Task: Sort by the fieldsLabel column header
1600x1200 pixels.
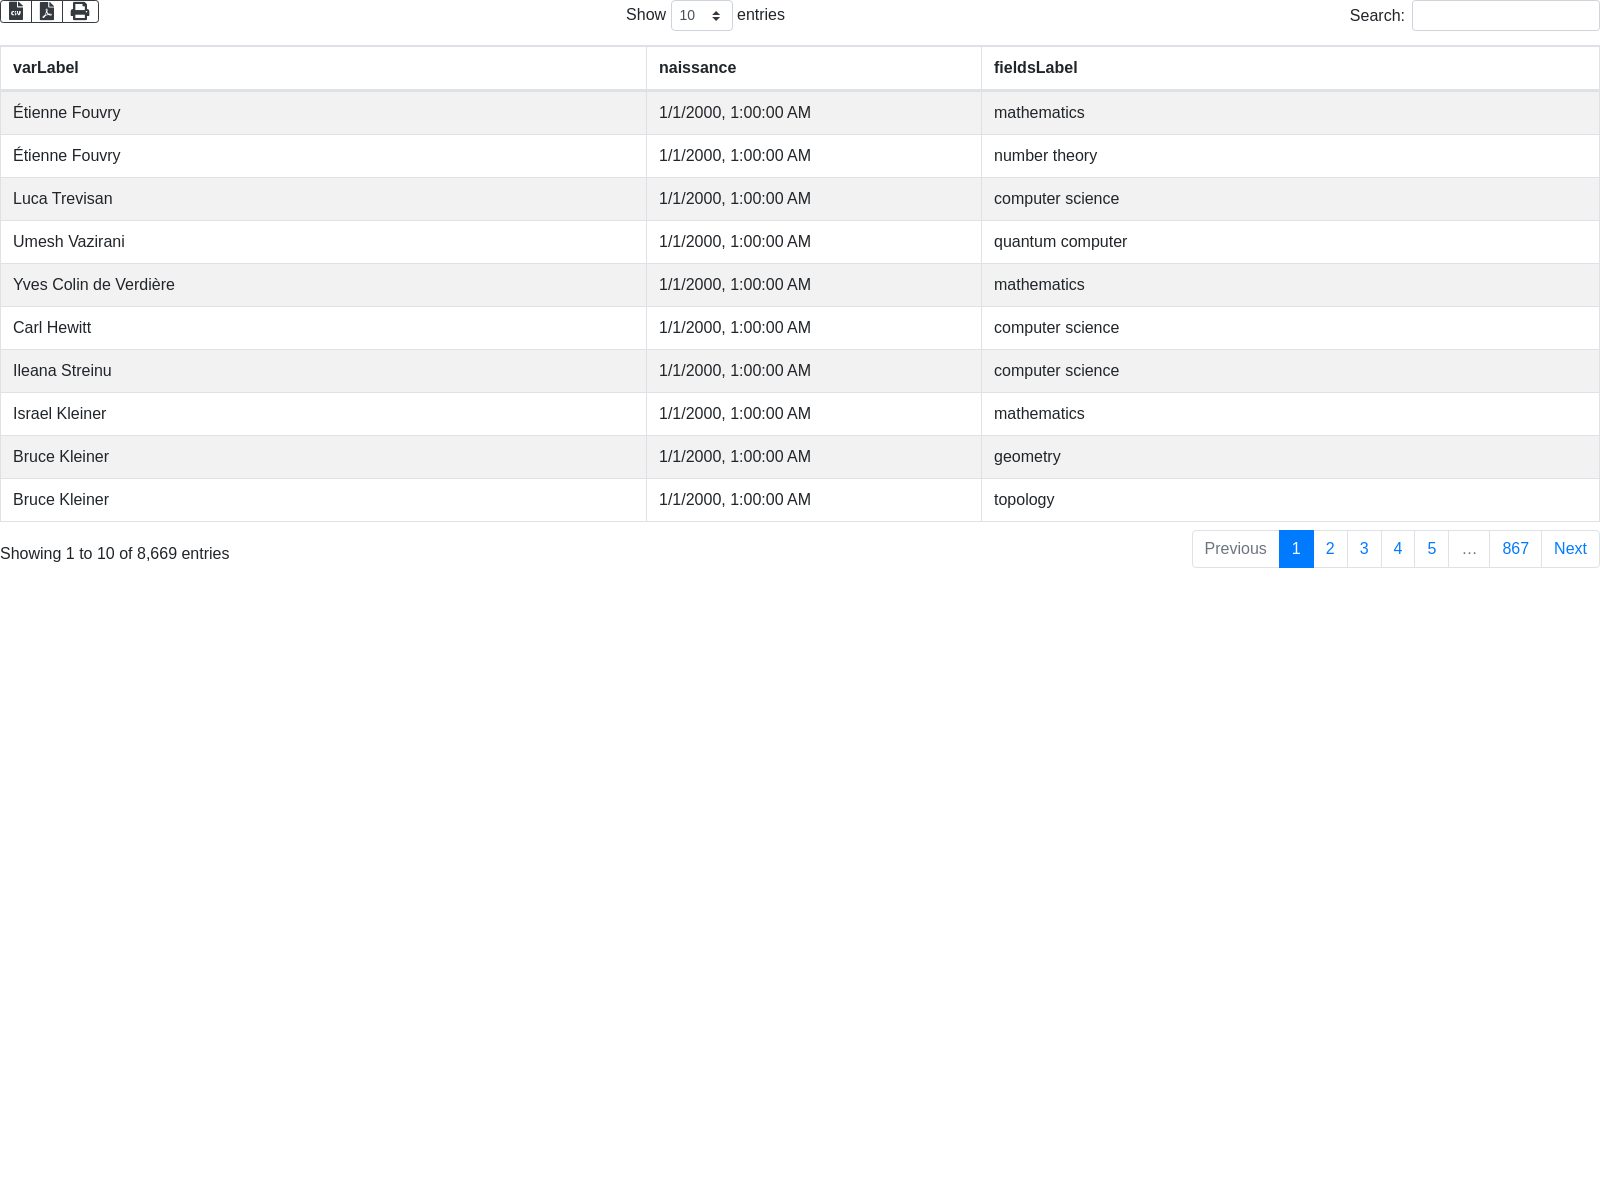Action: pos(1035,68)
